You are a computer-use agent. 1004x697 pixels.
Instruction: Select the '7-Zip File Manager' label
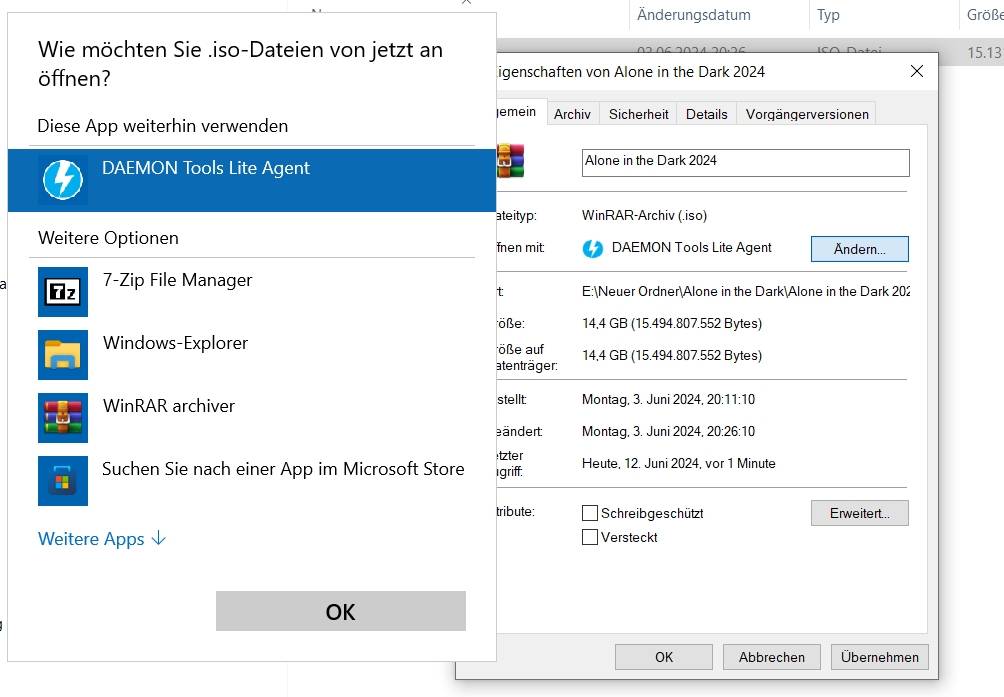[177, 280]
